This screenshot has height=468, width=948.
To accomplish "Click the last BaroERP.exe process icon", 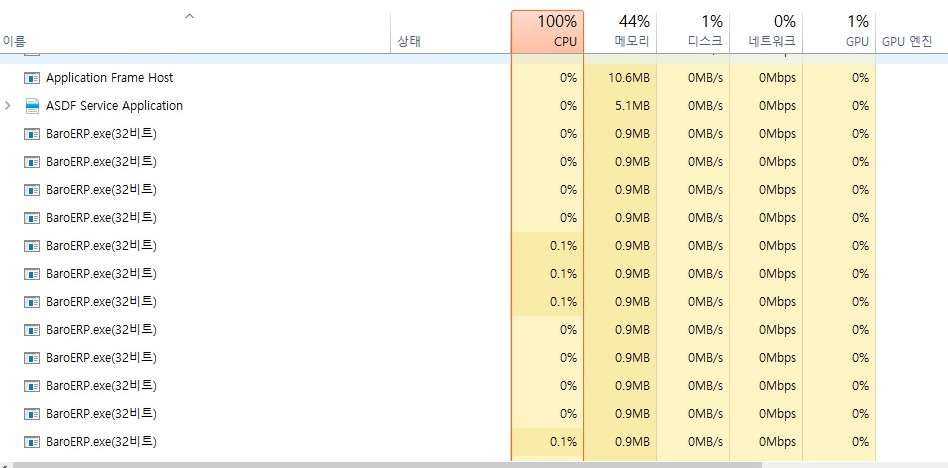I will click(31, 442).
